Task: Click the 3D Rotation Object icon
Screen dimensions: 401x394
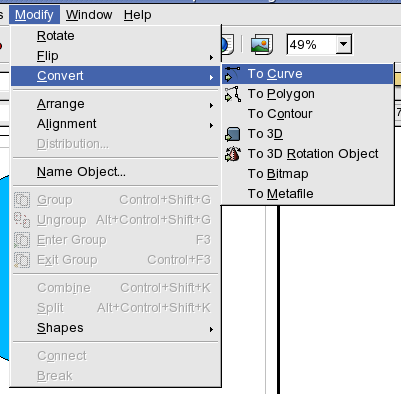Action: [233, 154]
